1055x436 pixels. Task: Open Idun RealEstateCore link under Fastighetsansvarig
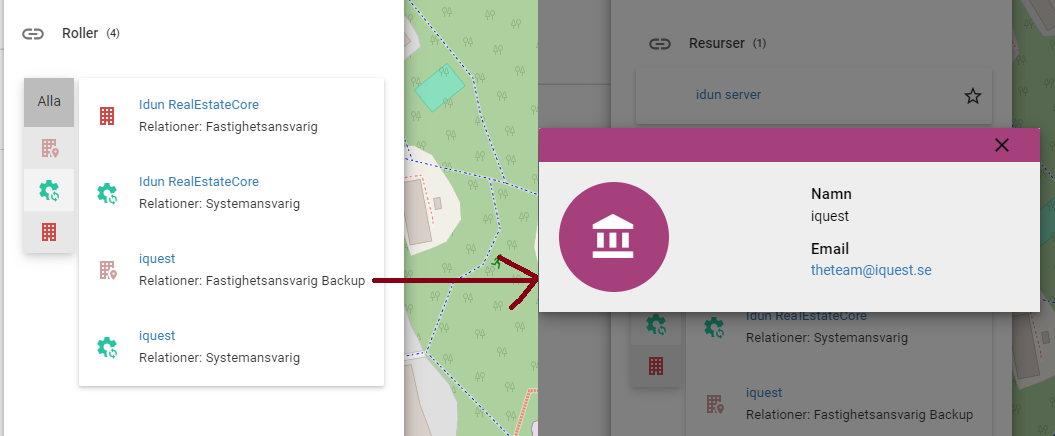198,105
